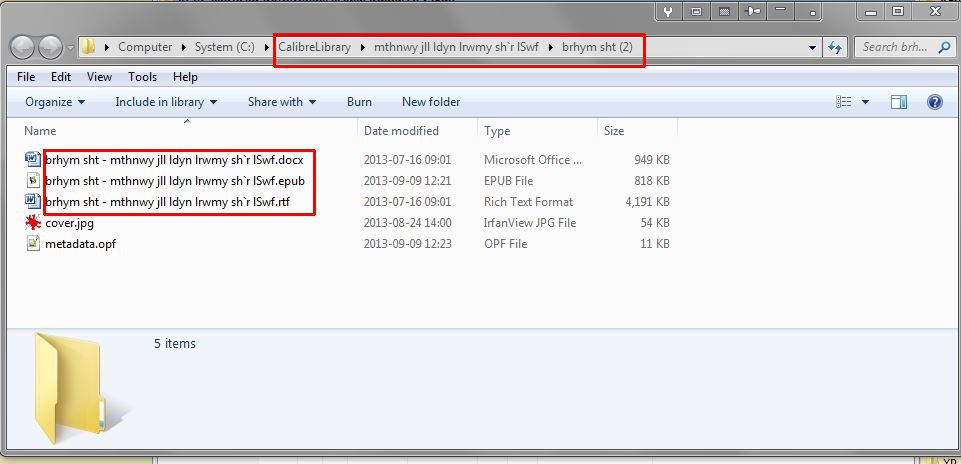Create a folder with New folder
The height and width of the screenshot is (464, 961).
tap(431, 102)
